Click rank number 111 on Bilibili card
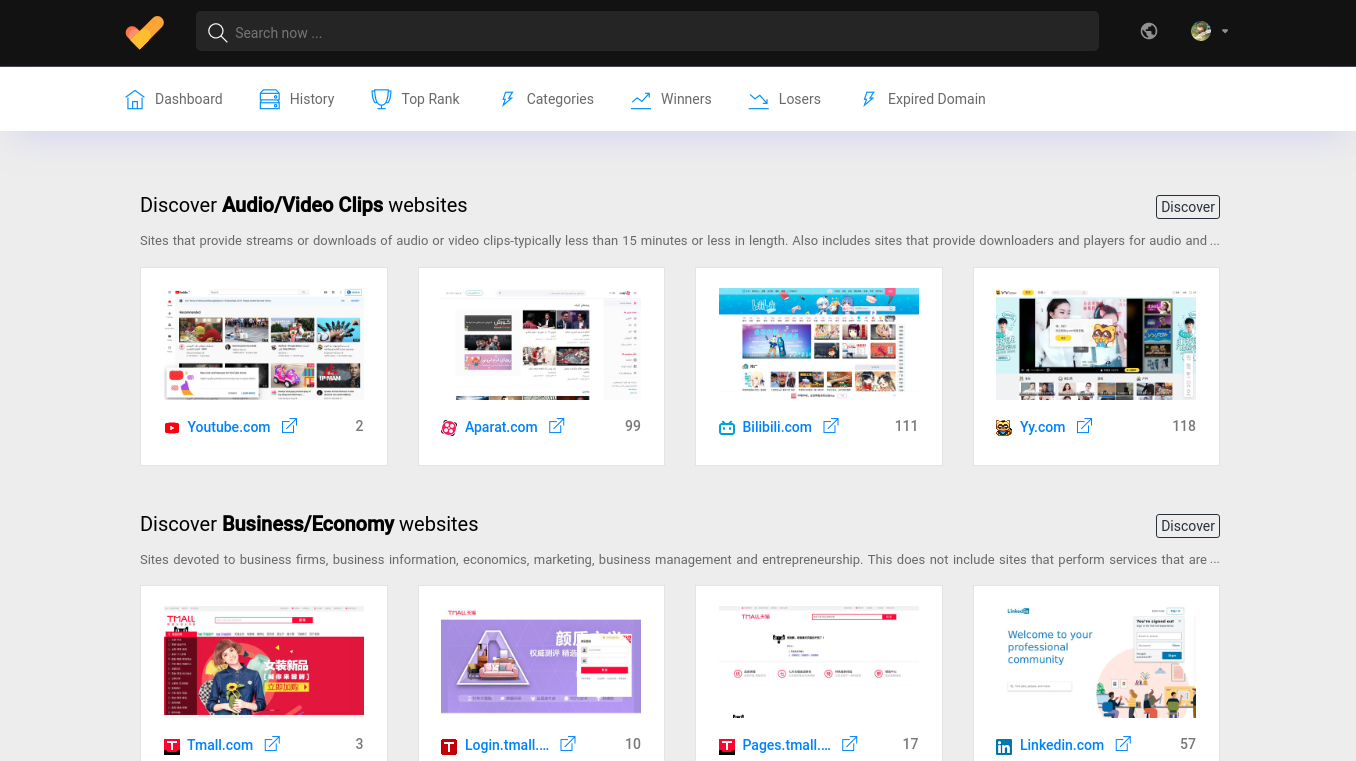The width and height of the screenshot is (1356, 761). click(x=906, y=426)
